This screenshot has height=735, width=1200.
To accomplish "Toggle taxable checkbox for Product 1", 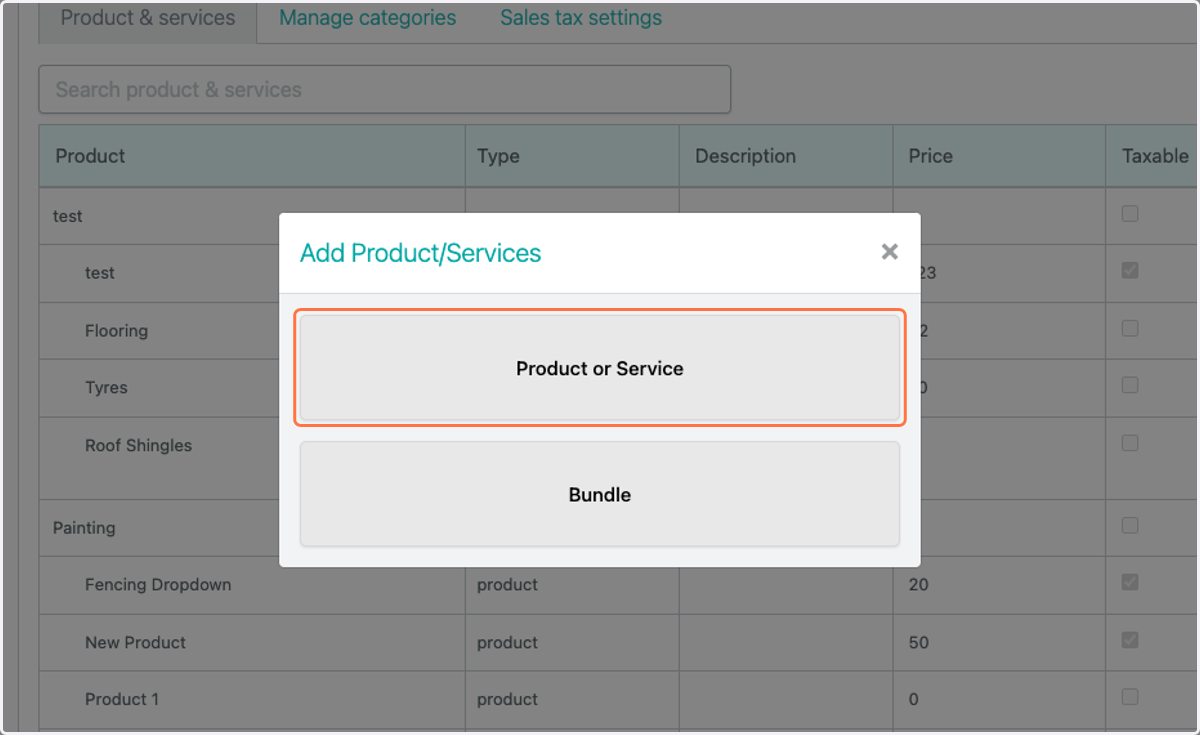I will tap(1130, 697).
